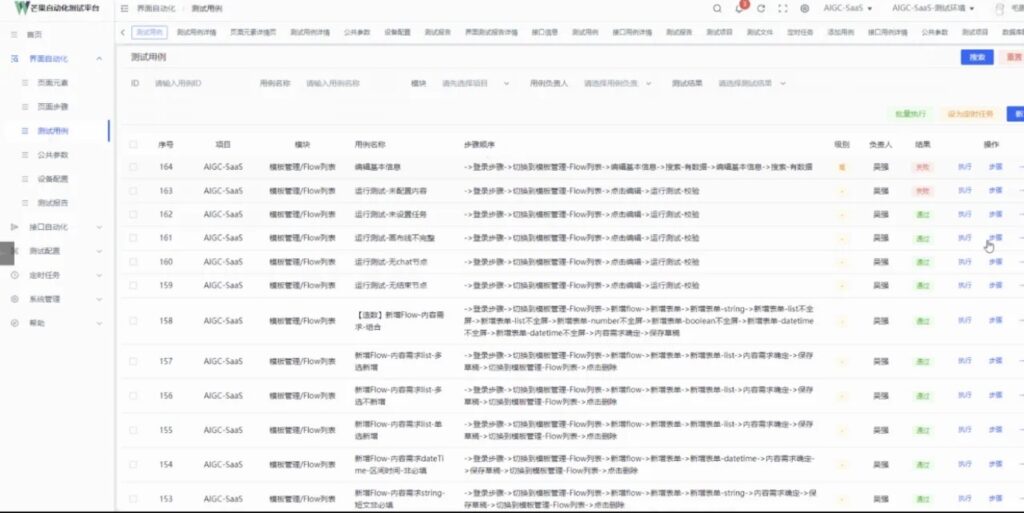
Task: Click 步骤 link for row 161
Action: 995,238
